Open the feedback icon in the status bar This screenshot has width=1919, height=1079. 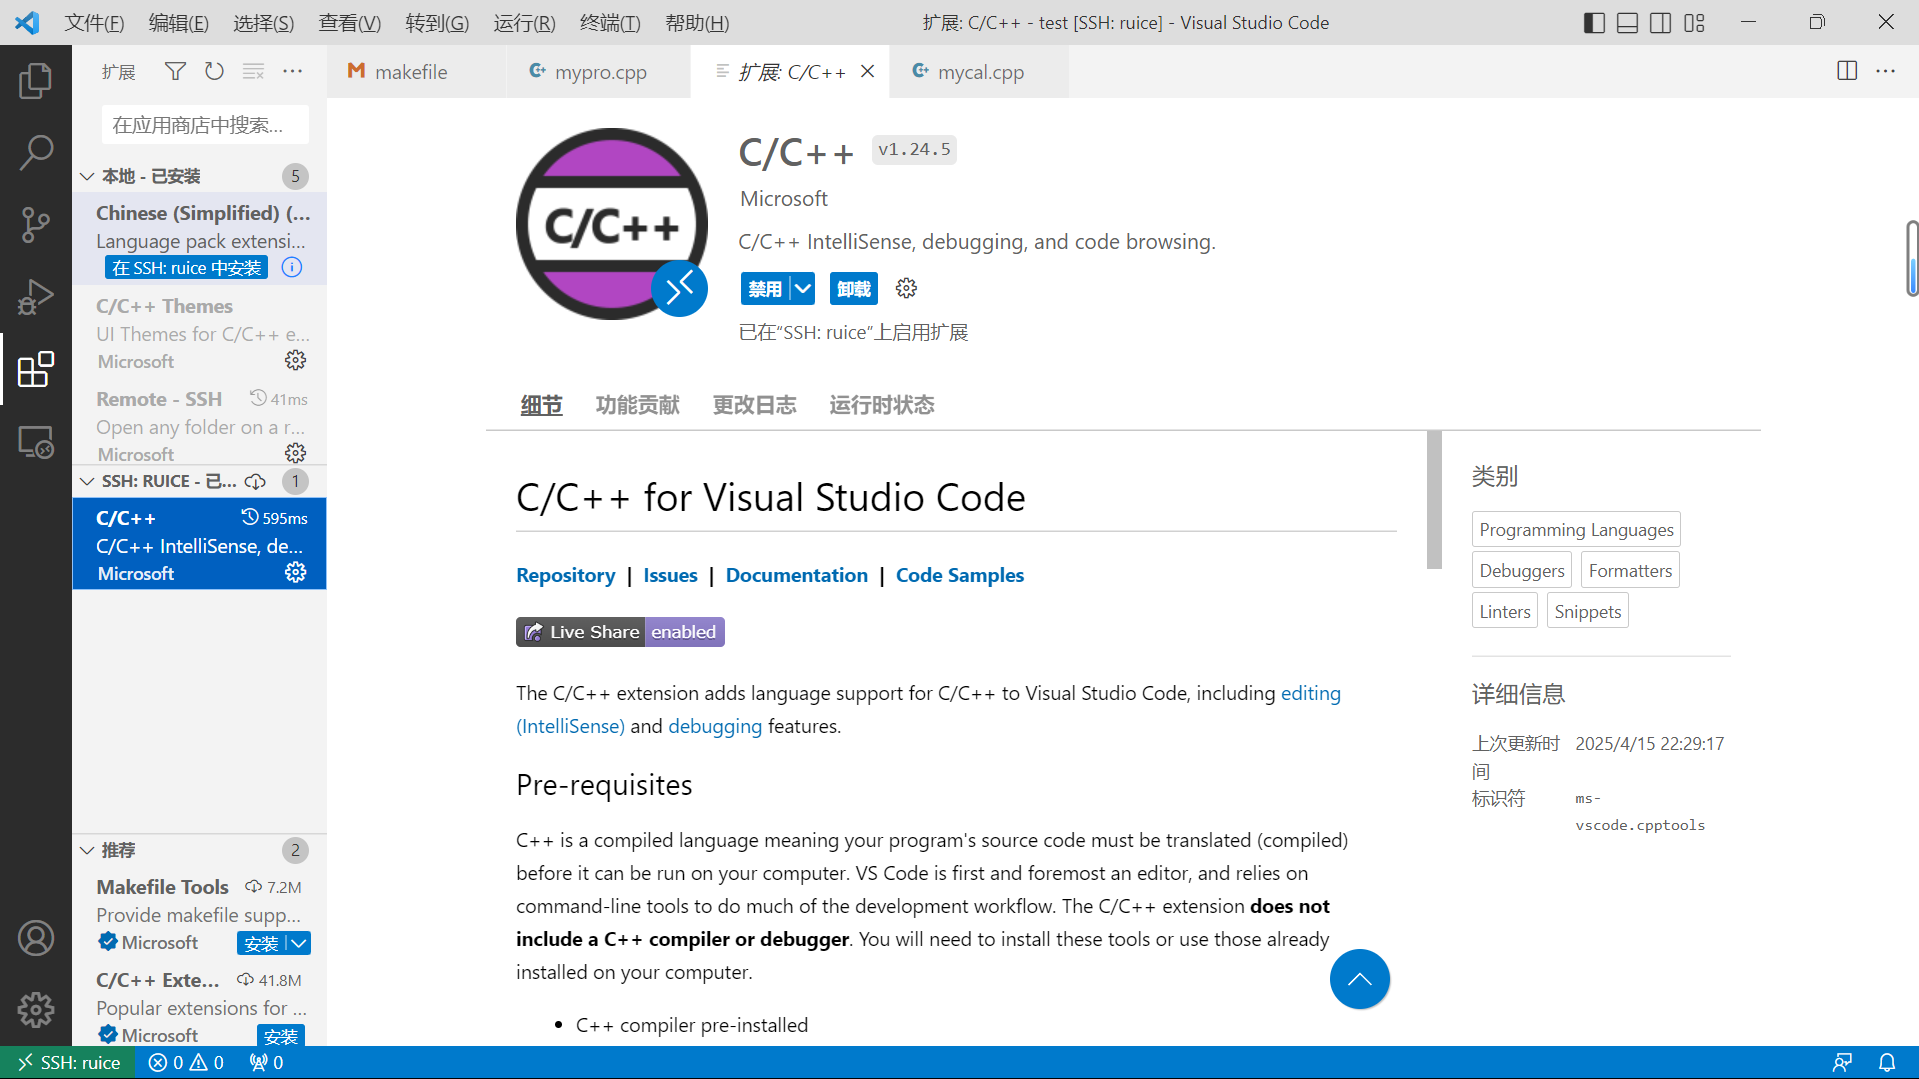(1842, 1062)
